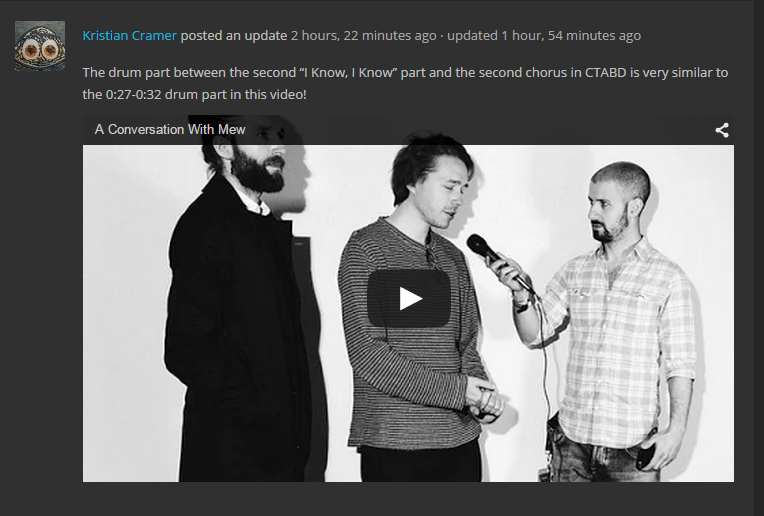Open Kristian Cramer's profile link

click(129, 36)
